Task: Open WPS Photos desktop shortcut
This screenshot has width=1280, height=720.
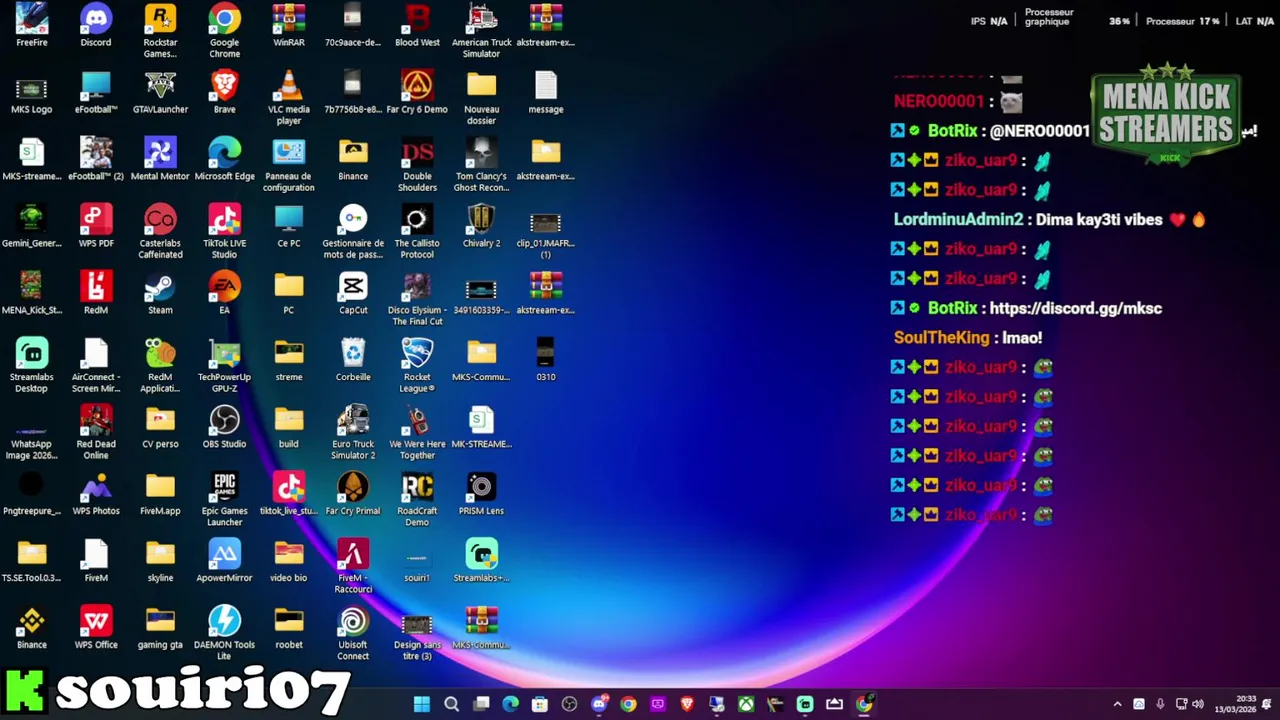Action: pyautogui.click(x=96, y=494)
